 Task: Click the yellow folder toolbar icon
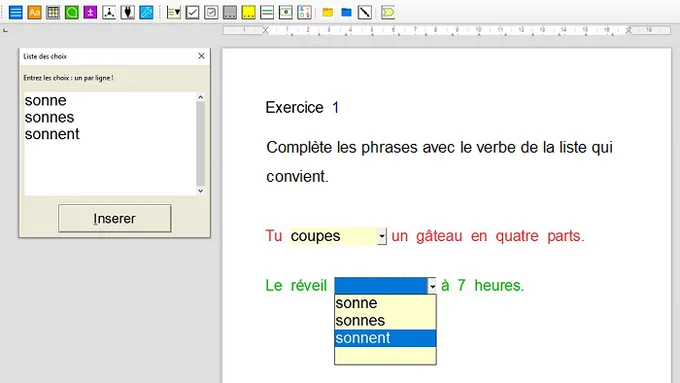coord(327,13)
